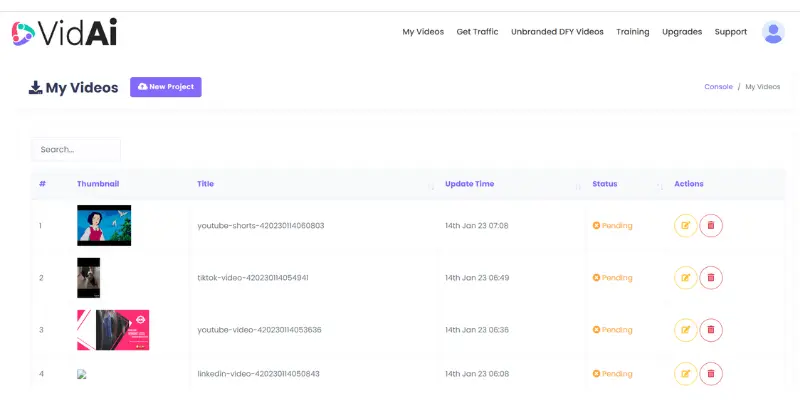Viewport: 800px width, 400px height.
Task: Edit the tiktok-video-420230114054941 project
Action: coord(686,278)
